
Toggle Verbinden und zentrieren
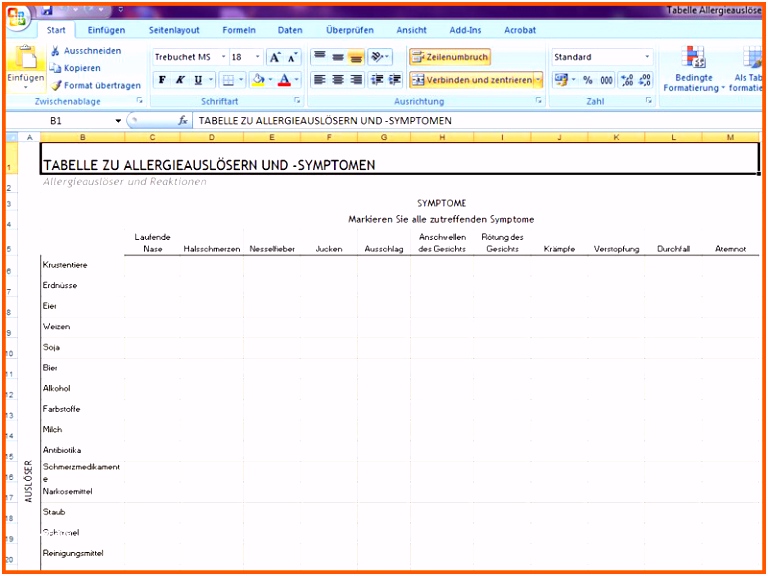(472, 80)
